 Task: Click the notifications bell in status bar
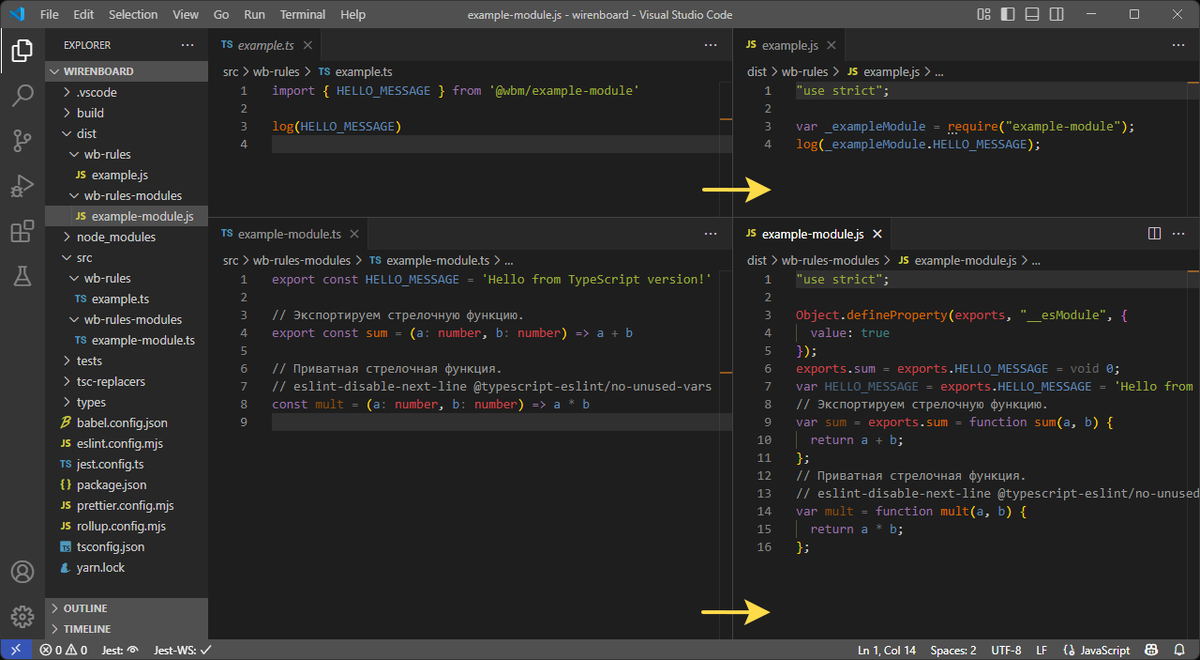(1181, 650)
